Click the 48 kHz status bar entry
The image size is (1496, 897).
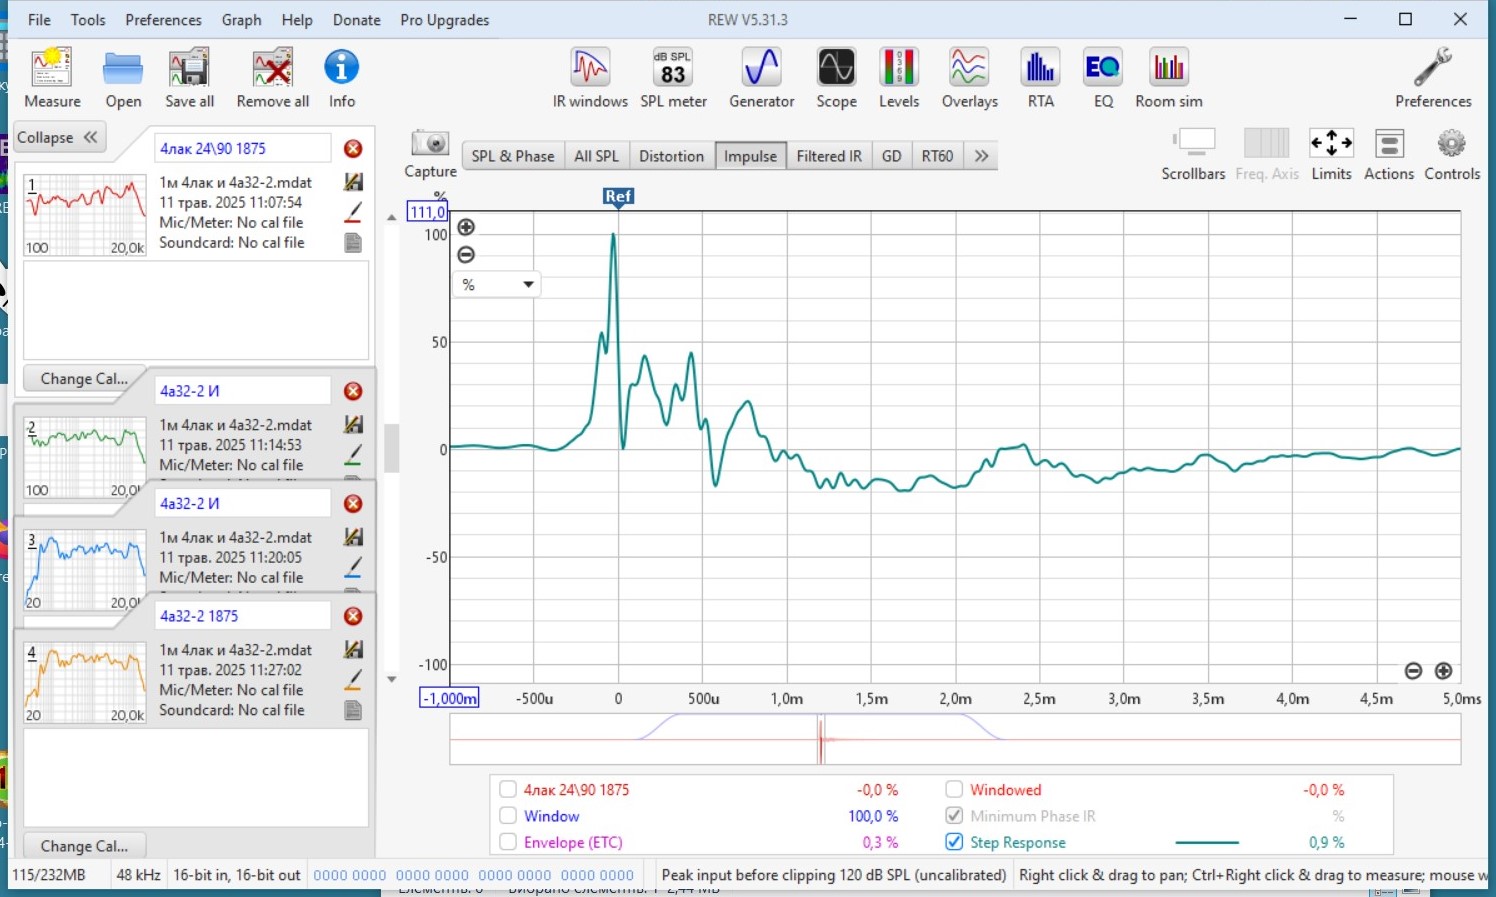[x=138, y=875]
